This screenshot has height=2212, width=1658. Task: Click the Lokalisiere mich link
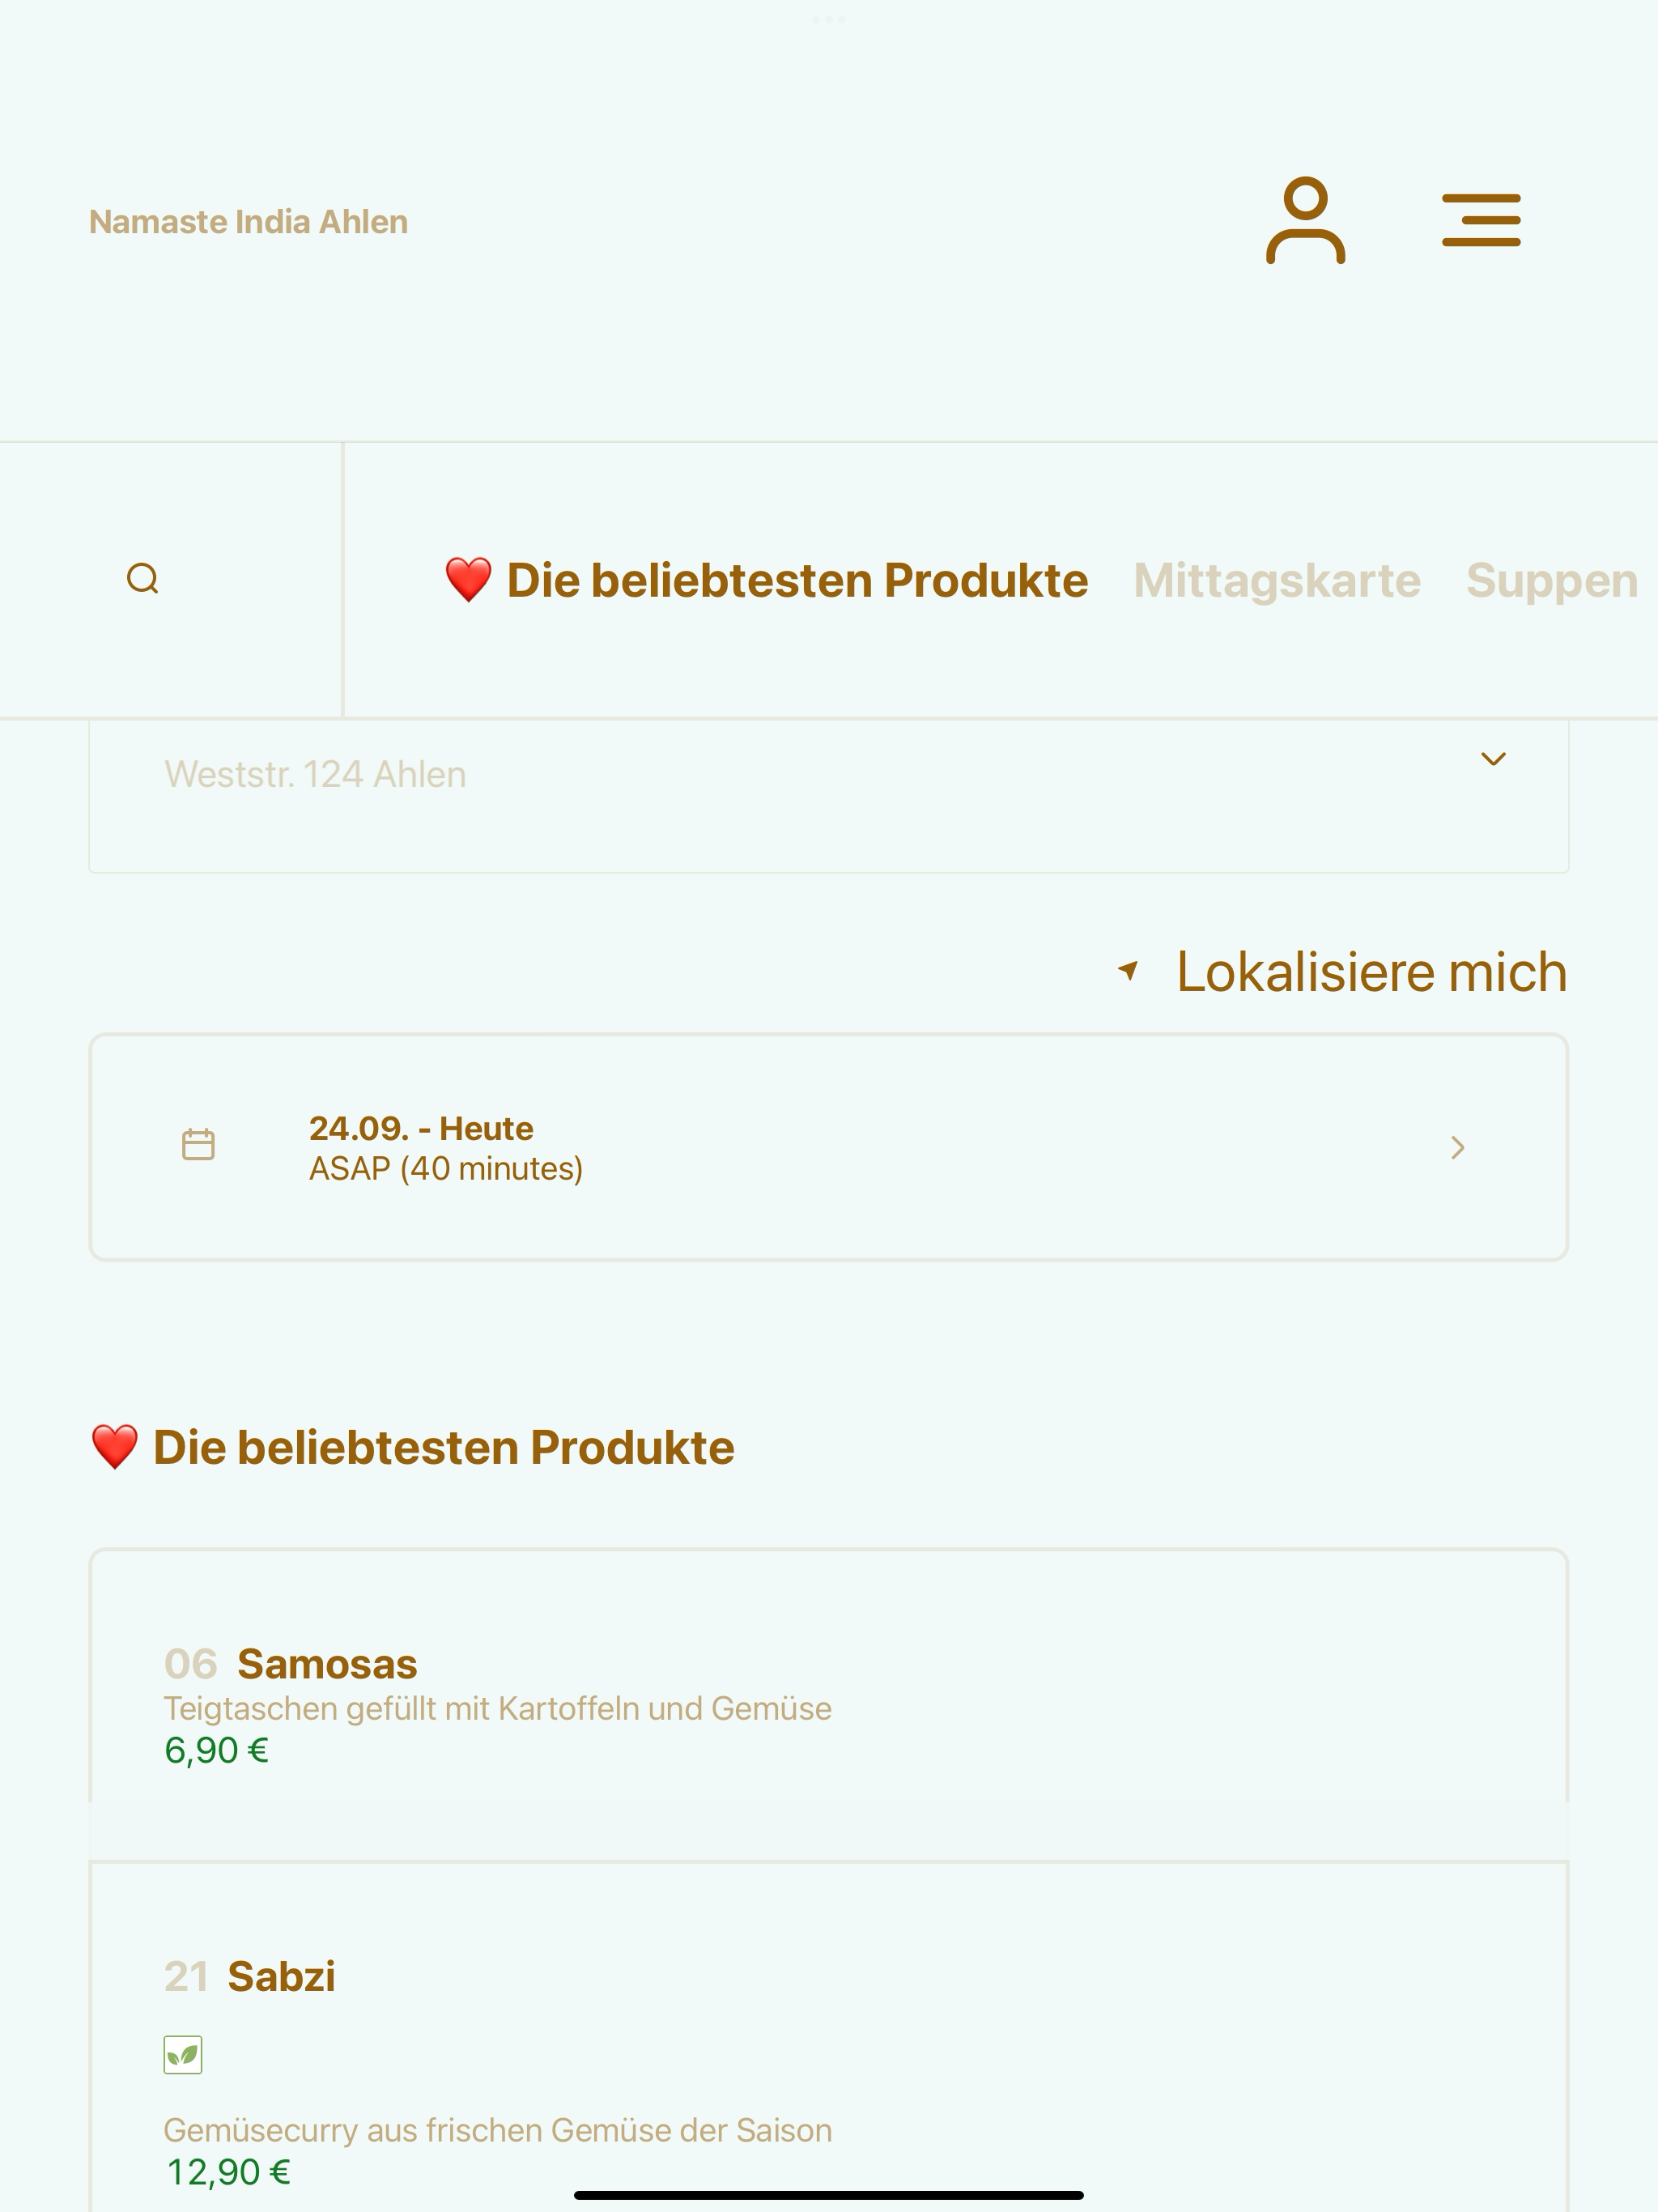[x=1371, y=971]
